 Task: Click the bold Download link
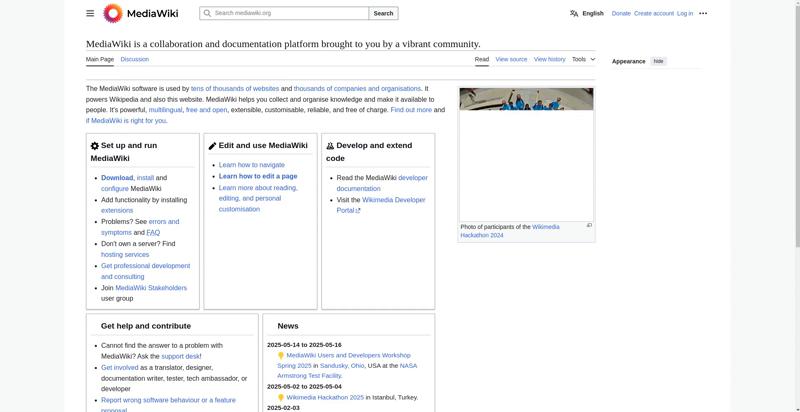[117, 178]
